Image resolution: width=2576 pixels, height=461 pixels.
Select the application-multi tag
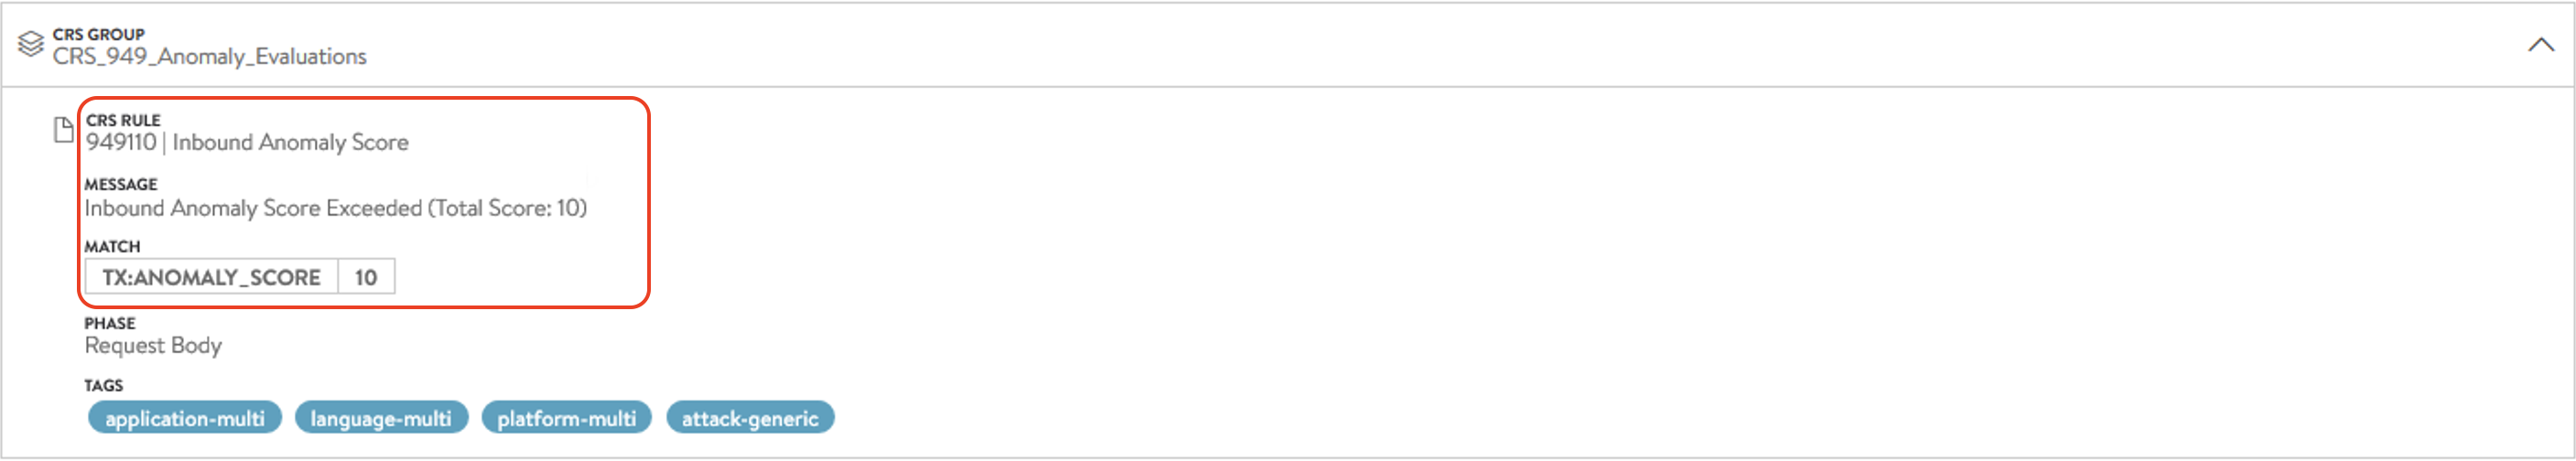click(x=185, y=418)
